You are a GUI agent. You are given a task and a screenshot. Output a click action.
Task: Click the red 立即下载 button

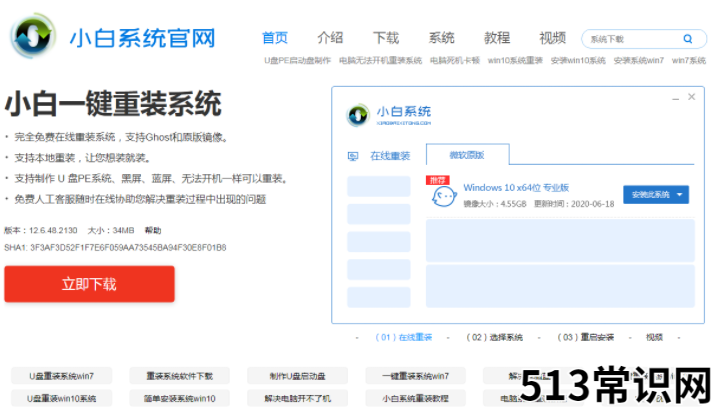tap(90, 284)
